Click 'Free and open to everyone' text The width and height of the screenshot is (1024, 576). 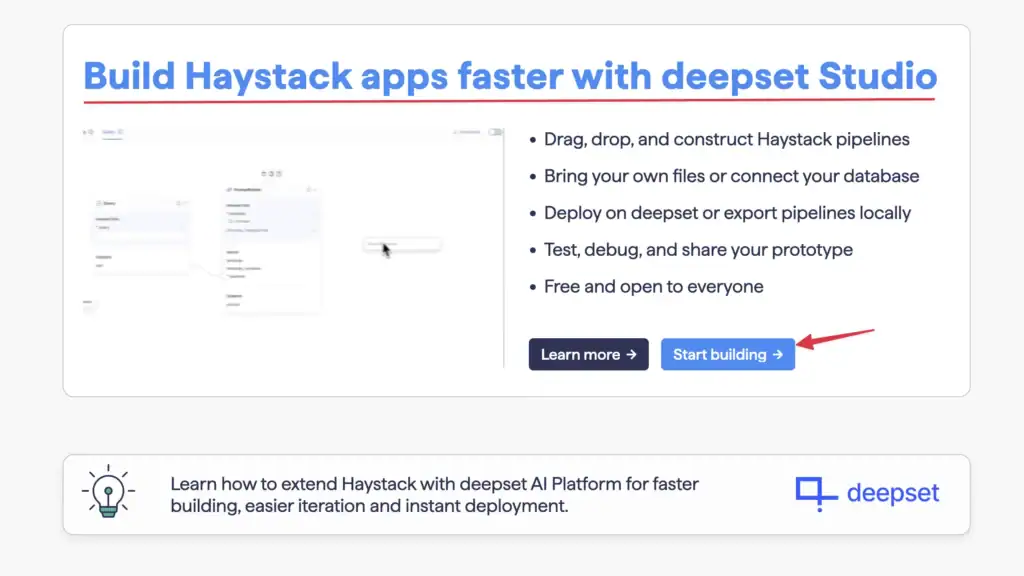click(654, 287)
